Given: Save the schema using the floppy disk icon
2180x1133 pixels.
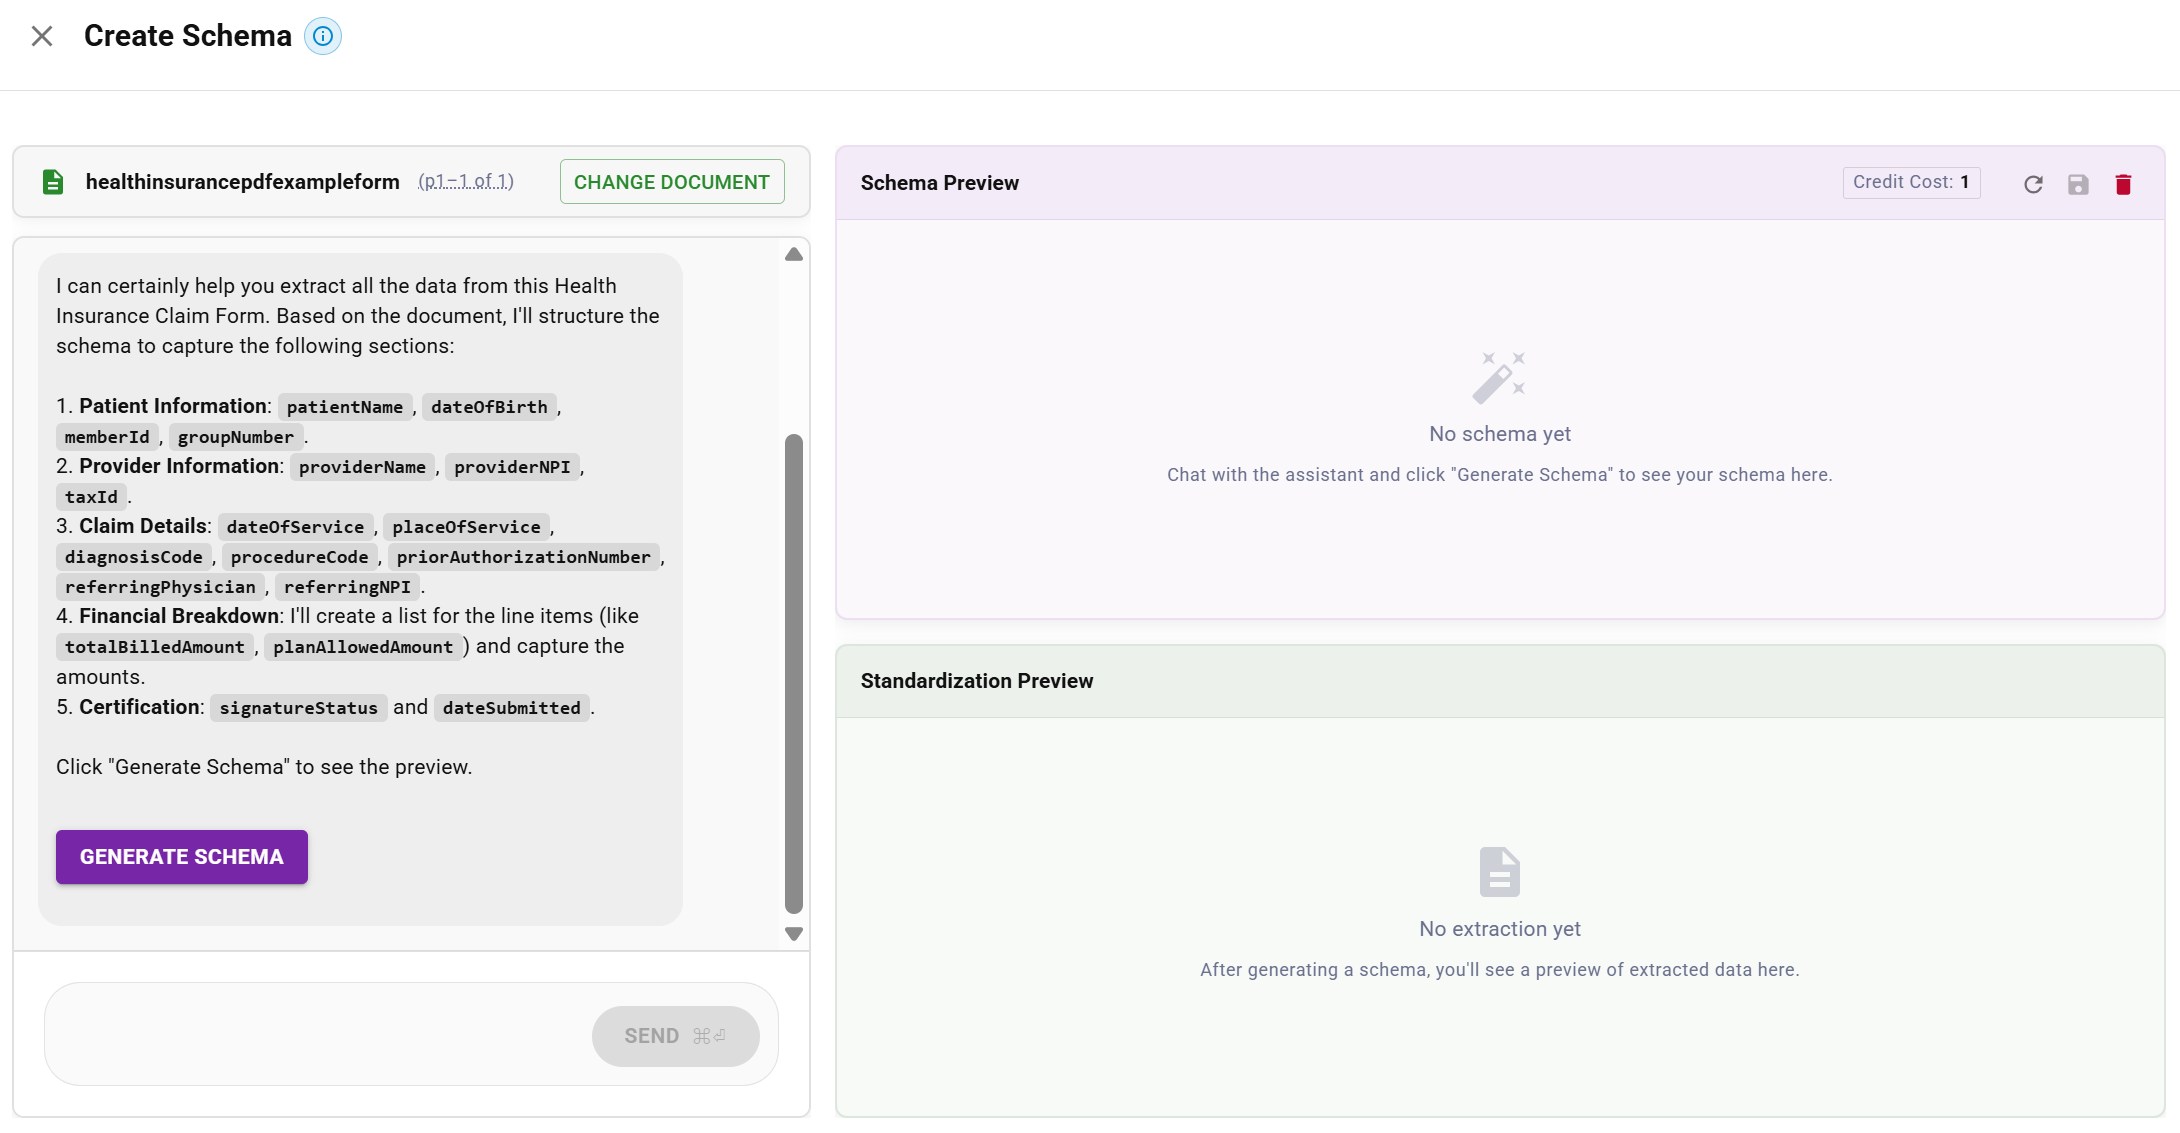Looking at the screenshot, I should click(x=2079, y=184).
